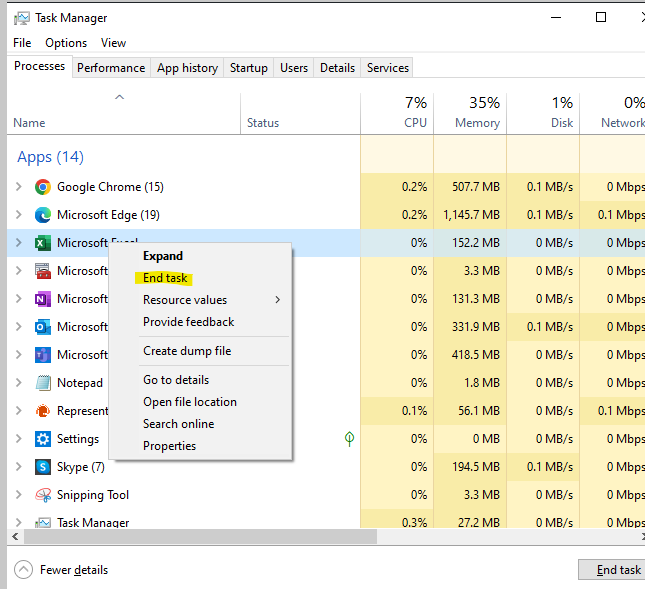The height and width of the screenshot is (589, 645).
Task: Expand the Outlook process chevron
Action: click(19, 327)
